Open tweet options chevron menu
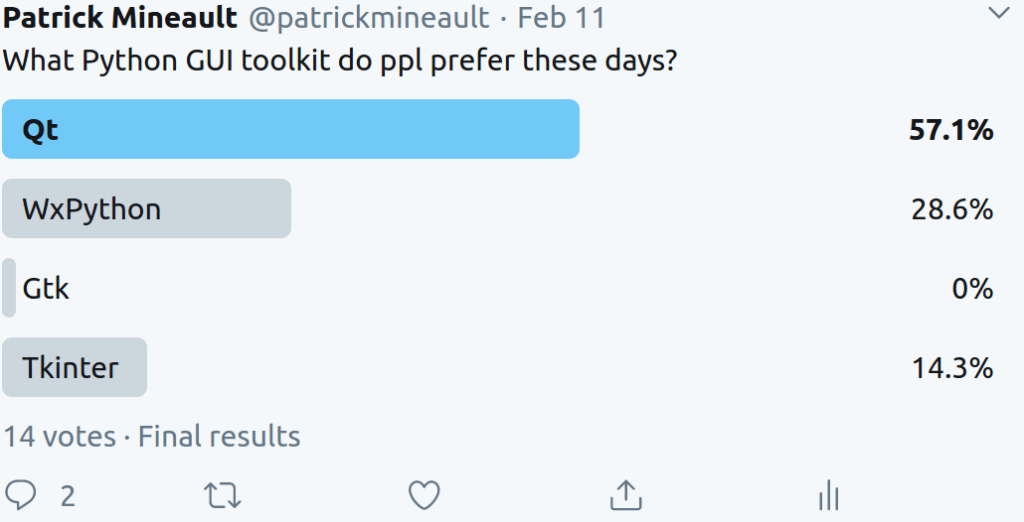The image size is (1024, 522). [x=999, y=14]
